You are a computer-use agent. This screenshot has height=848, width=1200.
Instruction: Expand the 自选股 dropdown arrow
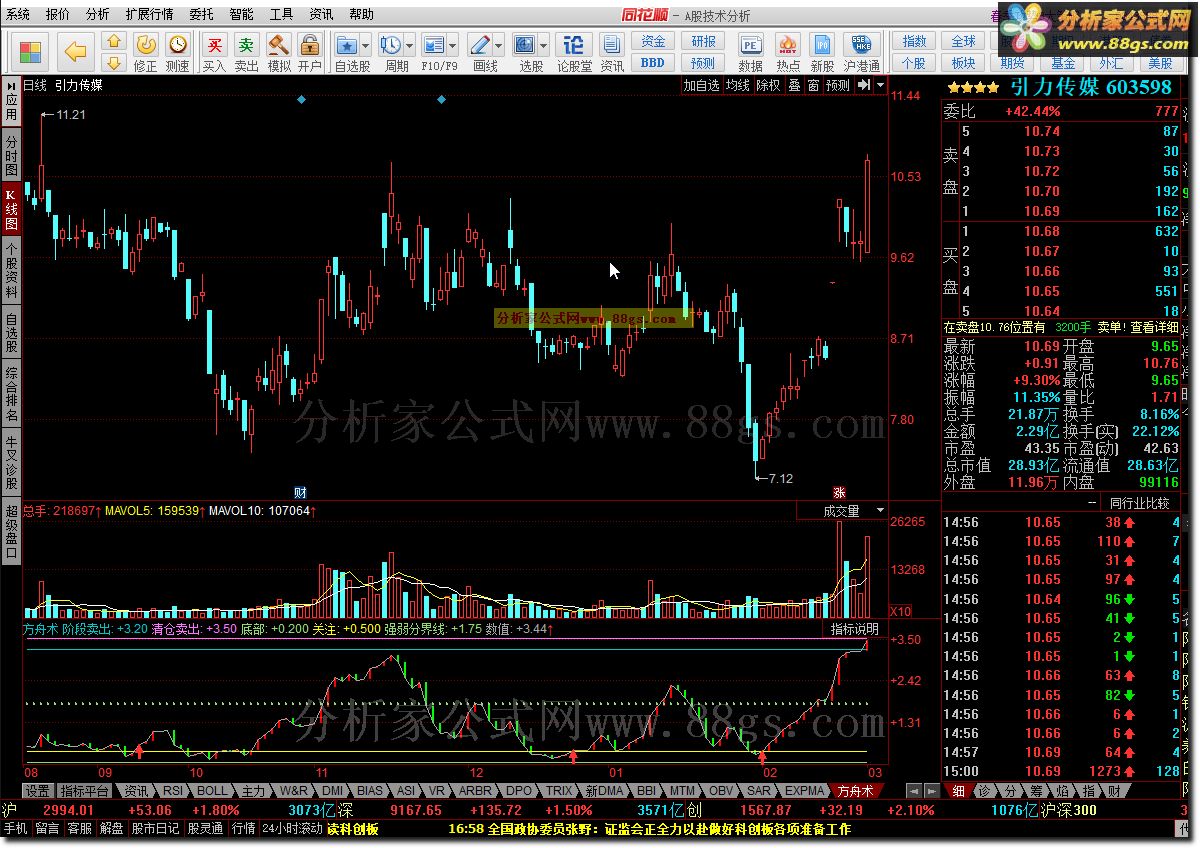pos(366,46)
